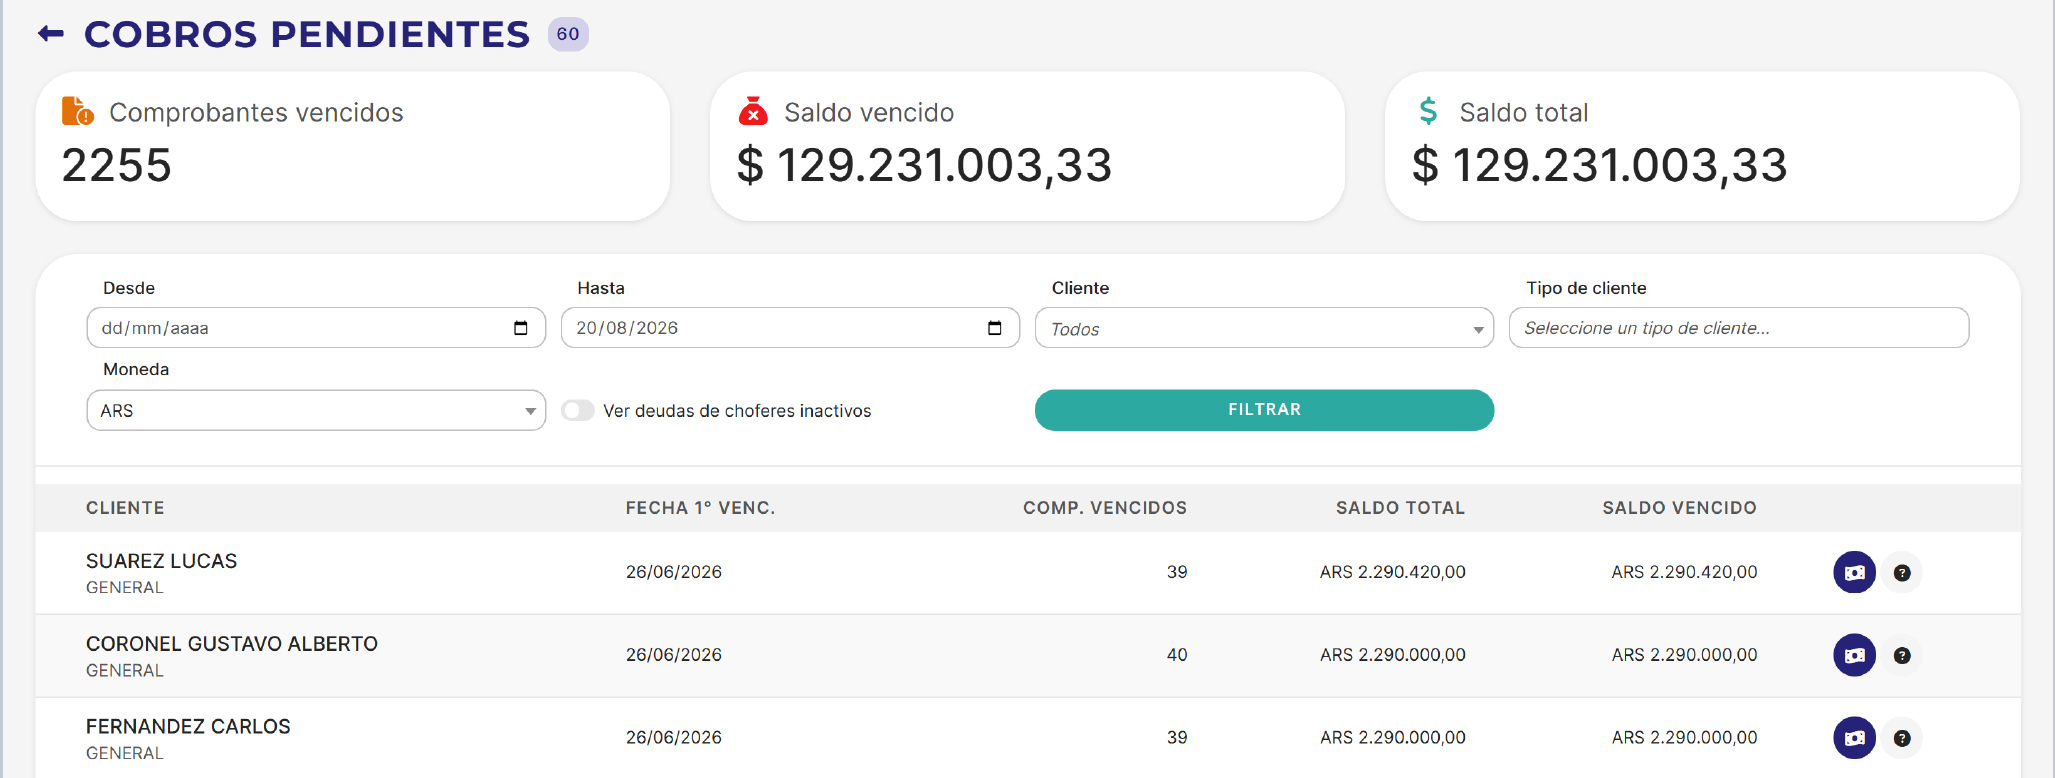Go back using the arrow beside Cobros Pendientes

[x=51, y=34]
